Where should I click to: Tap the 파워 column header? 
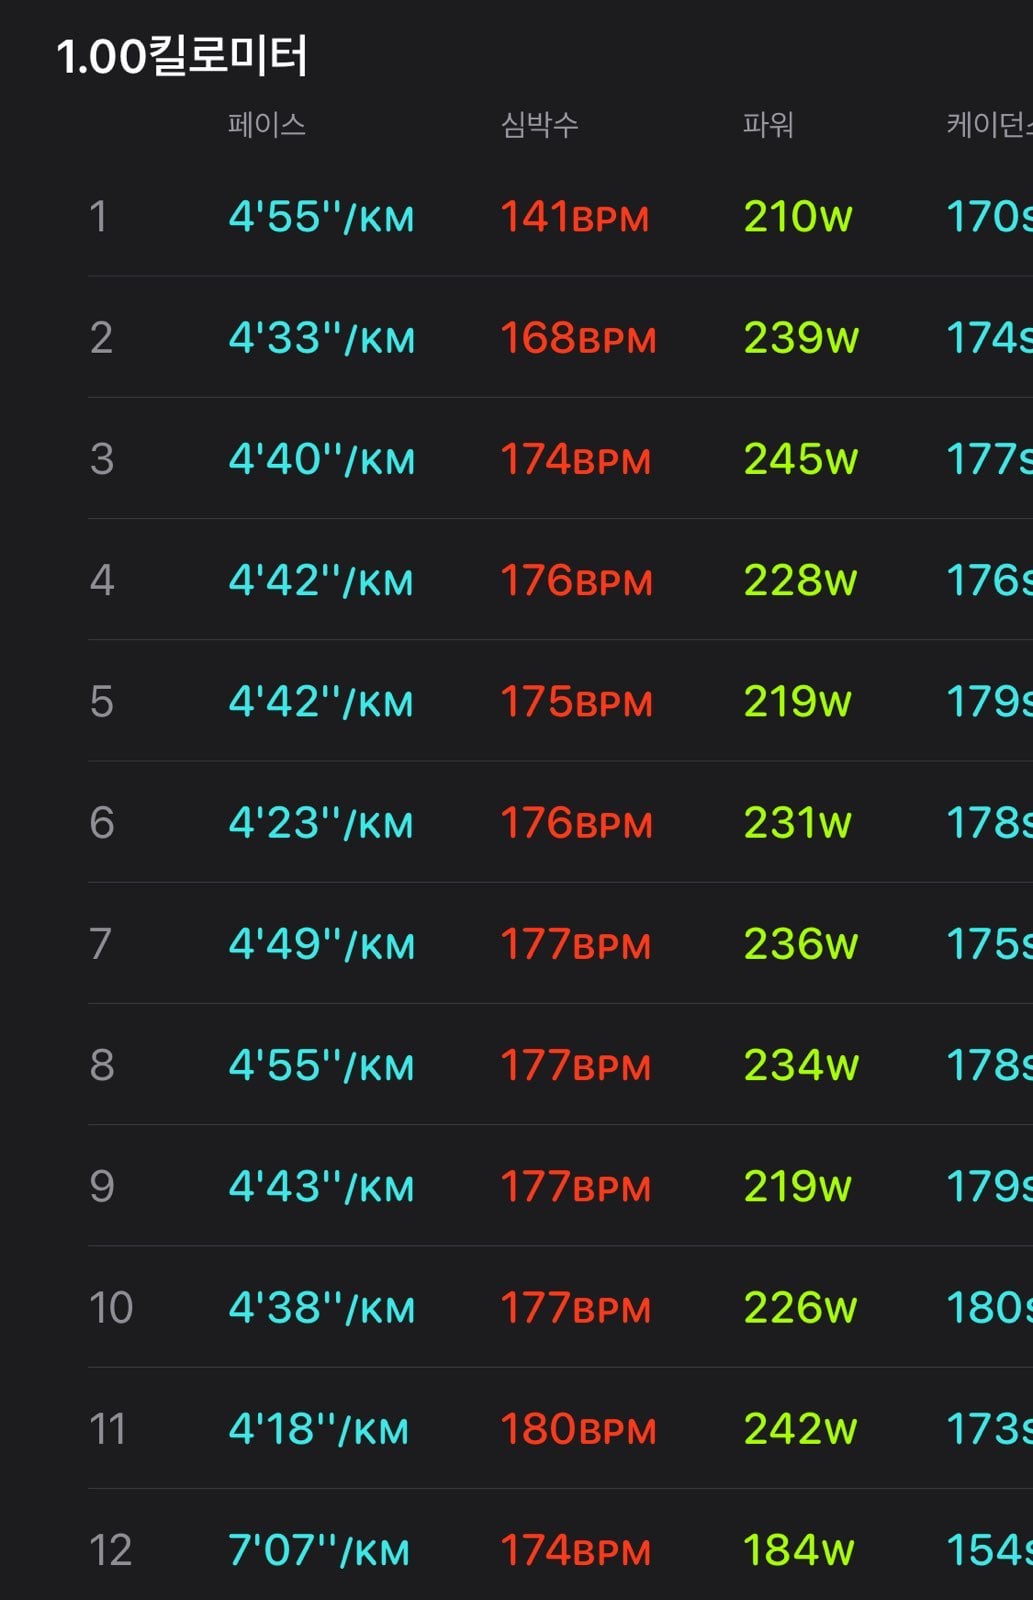[768, 125]
